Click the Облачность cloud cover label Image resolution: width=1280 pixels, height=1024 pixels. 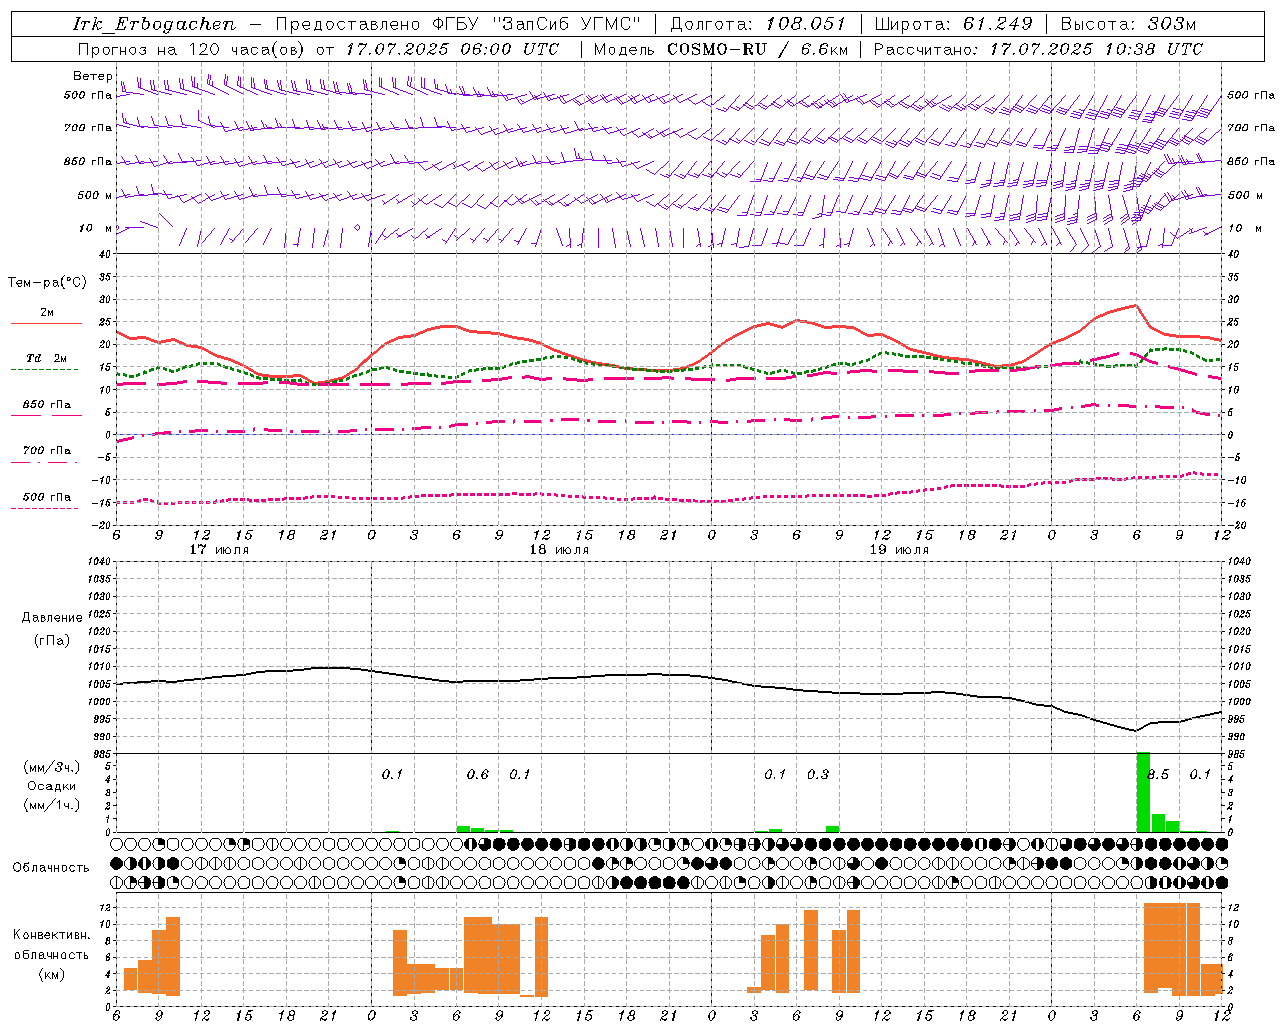pos(51,867)
